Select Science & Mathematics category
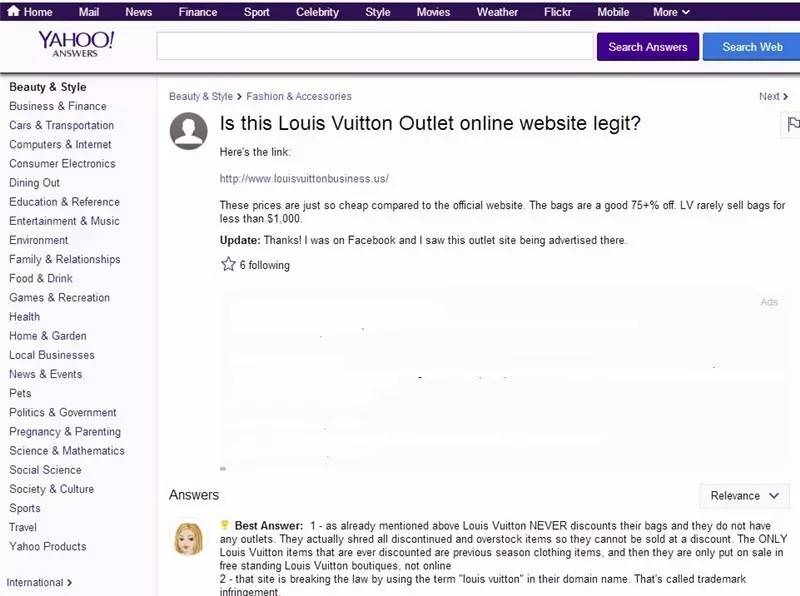Screen dimensions: 800x596 pyautogui.click(x=67, y=451)
